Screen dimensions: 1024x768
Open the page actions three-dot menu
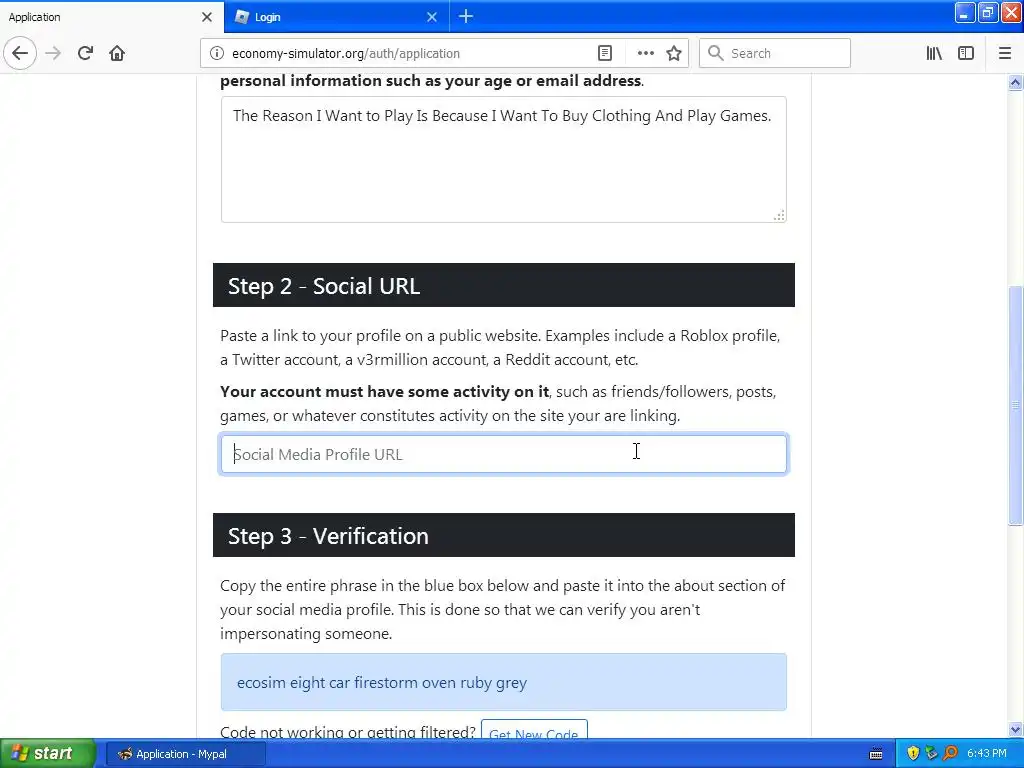(x=645, y=54)
